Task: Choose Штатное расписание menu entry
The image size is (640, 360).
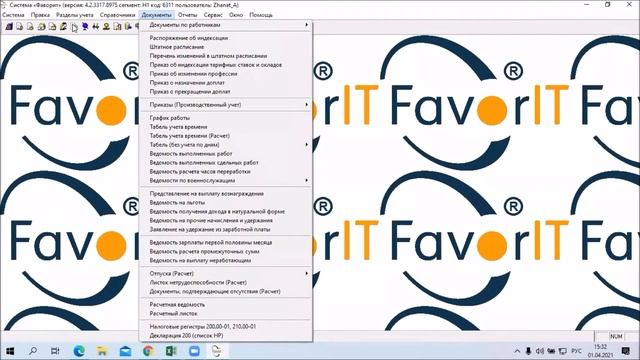Action: click(x=226, y=47)
